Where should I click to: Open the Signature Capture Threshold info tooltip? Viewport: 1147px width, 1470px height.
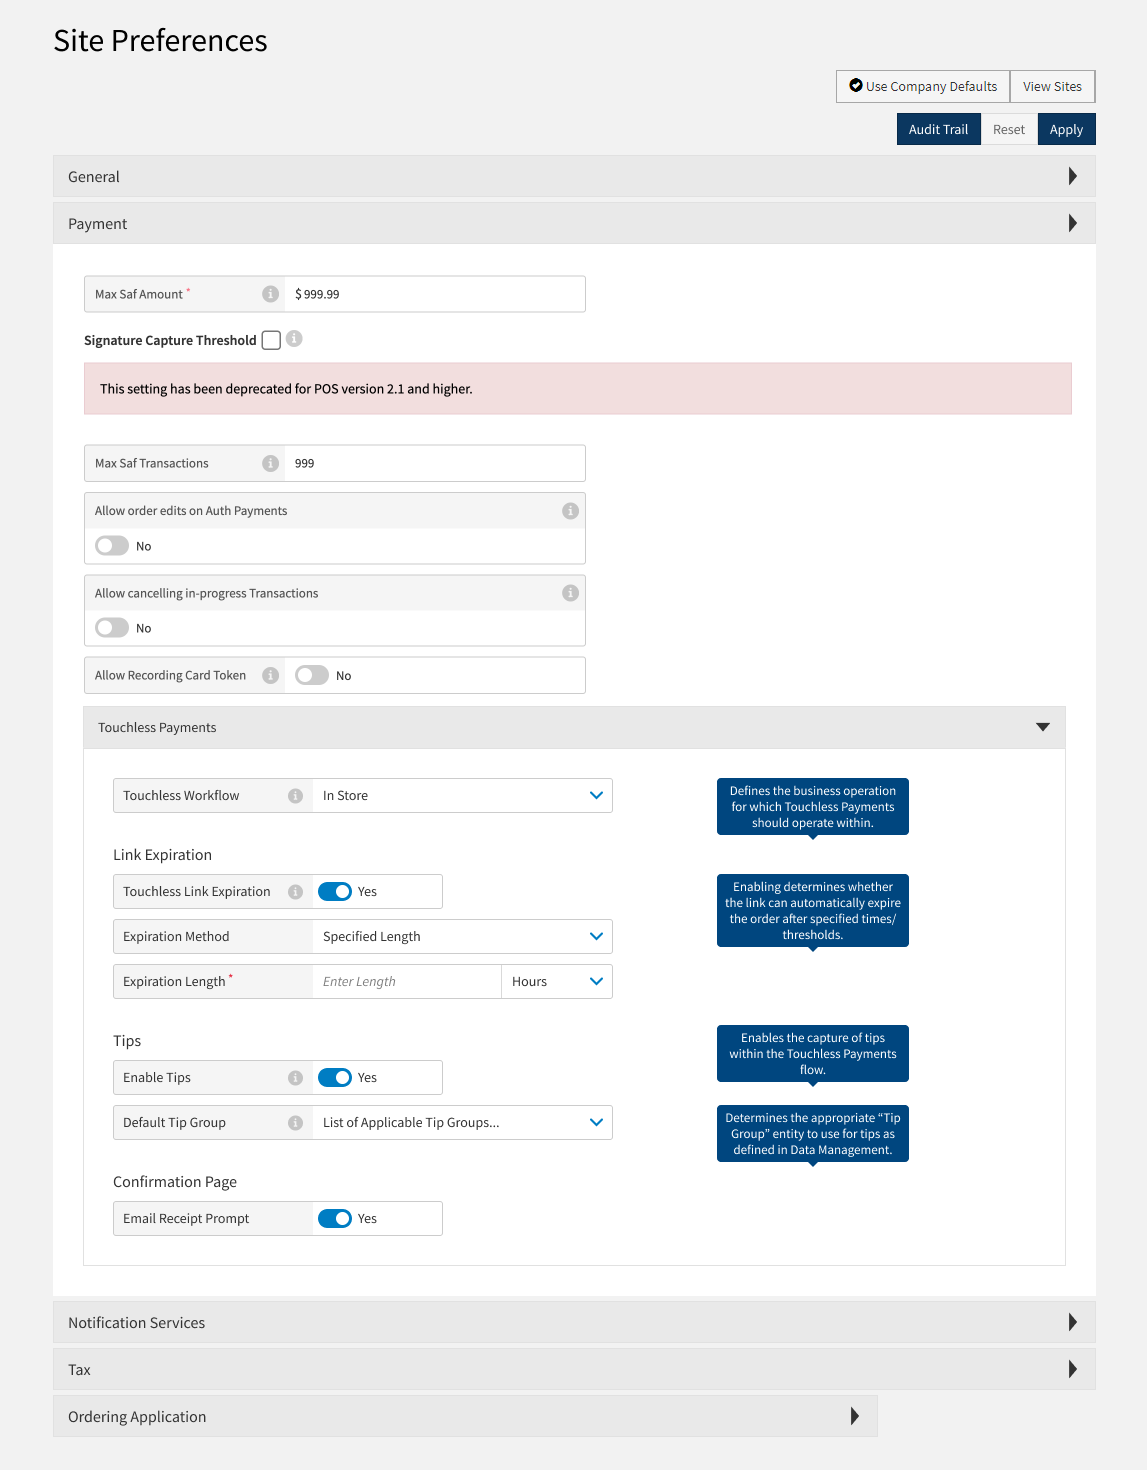pos(293,340)
